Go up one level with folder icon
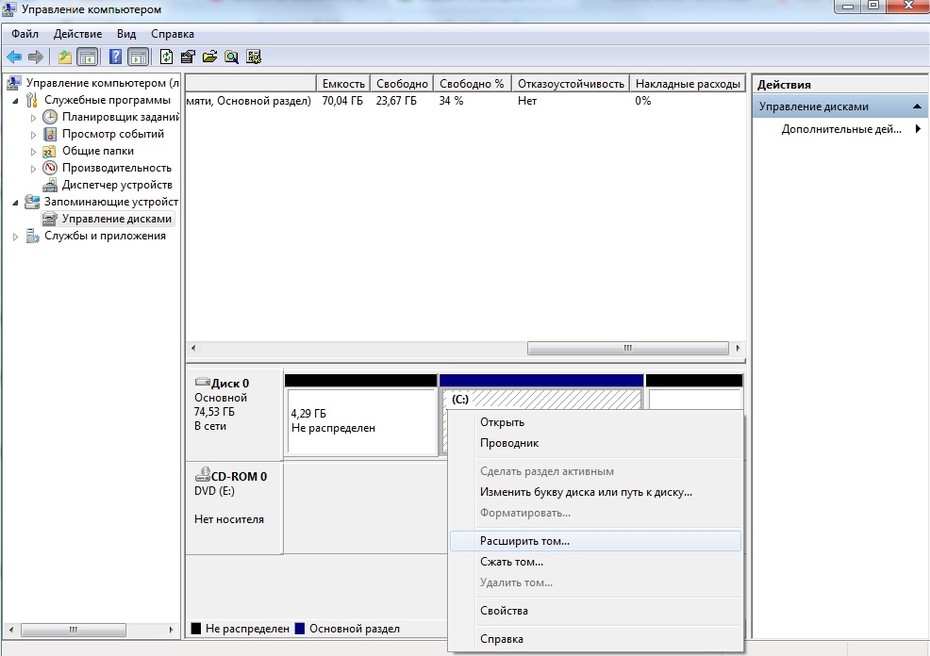The height and width of the screenshot is (656, 930). [65, 57]
